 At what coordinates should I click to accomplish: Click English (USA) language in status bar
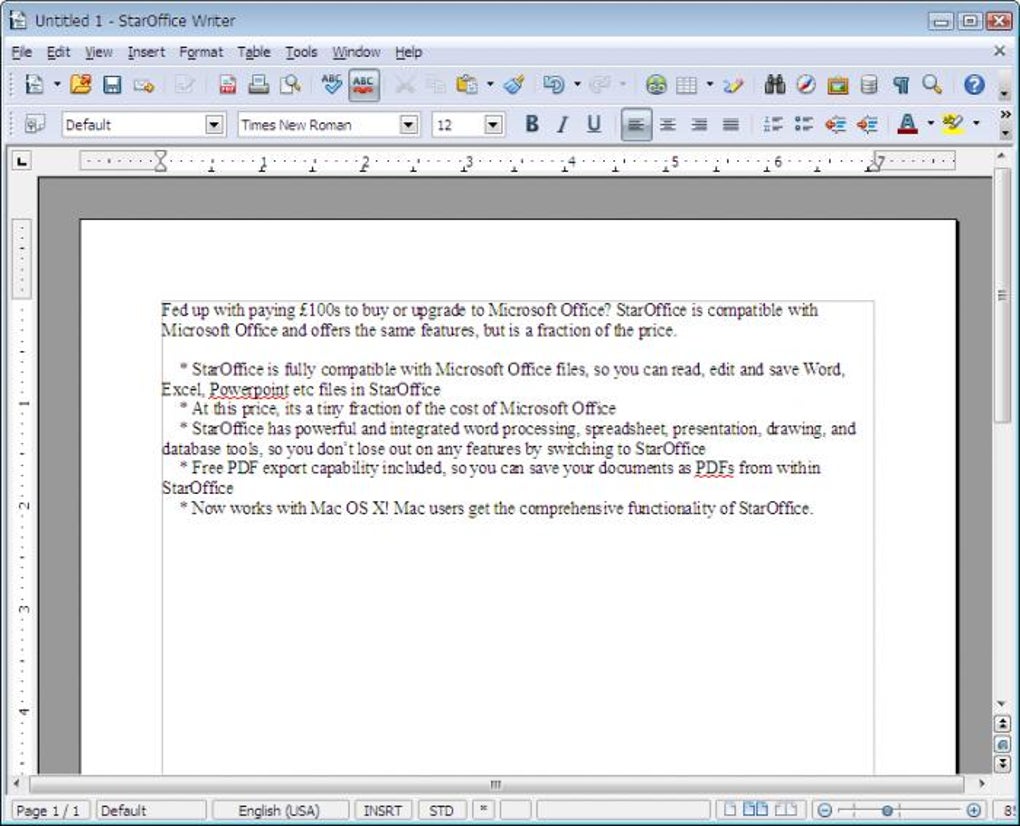coord(278,810)
